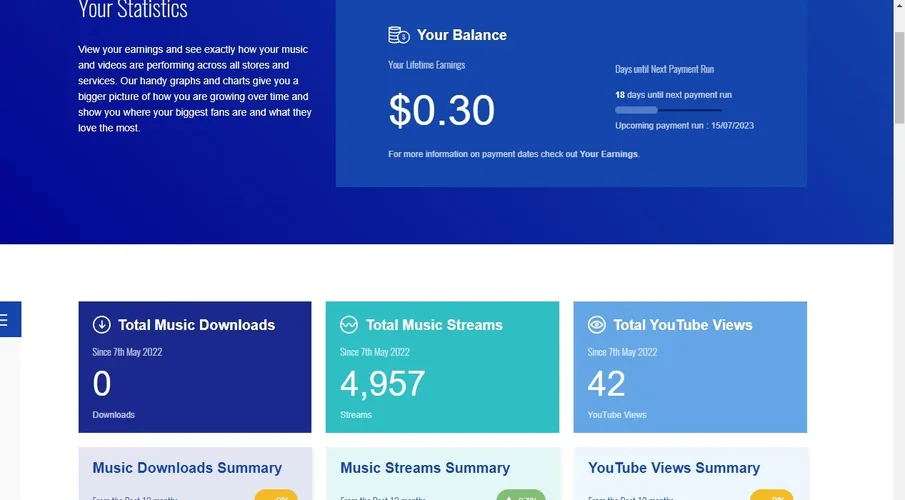The image size is (905, 500).
Task: Click the page vertical scrollbar
Action: (899, 78)
